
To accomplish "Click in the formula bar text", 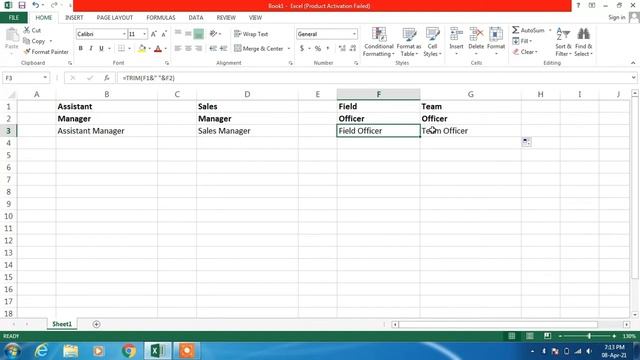I will point(149,78).
